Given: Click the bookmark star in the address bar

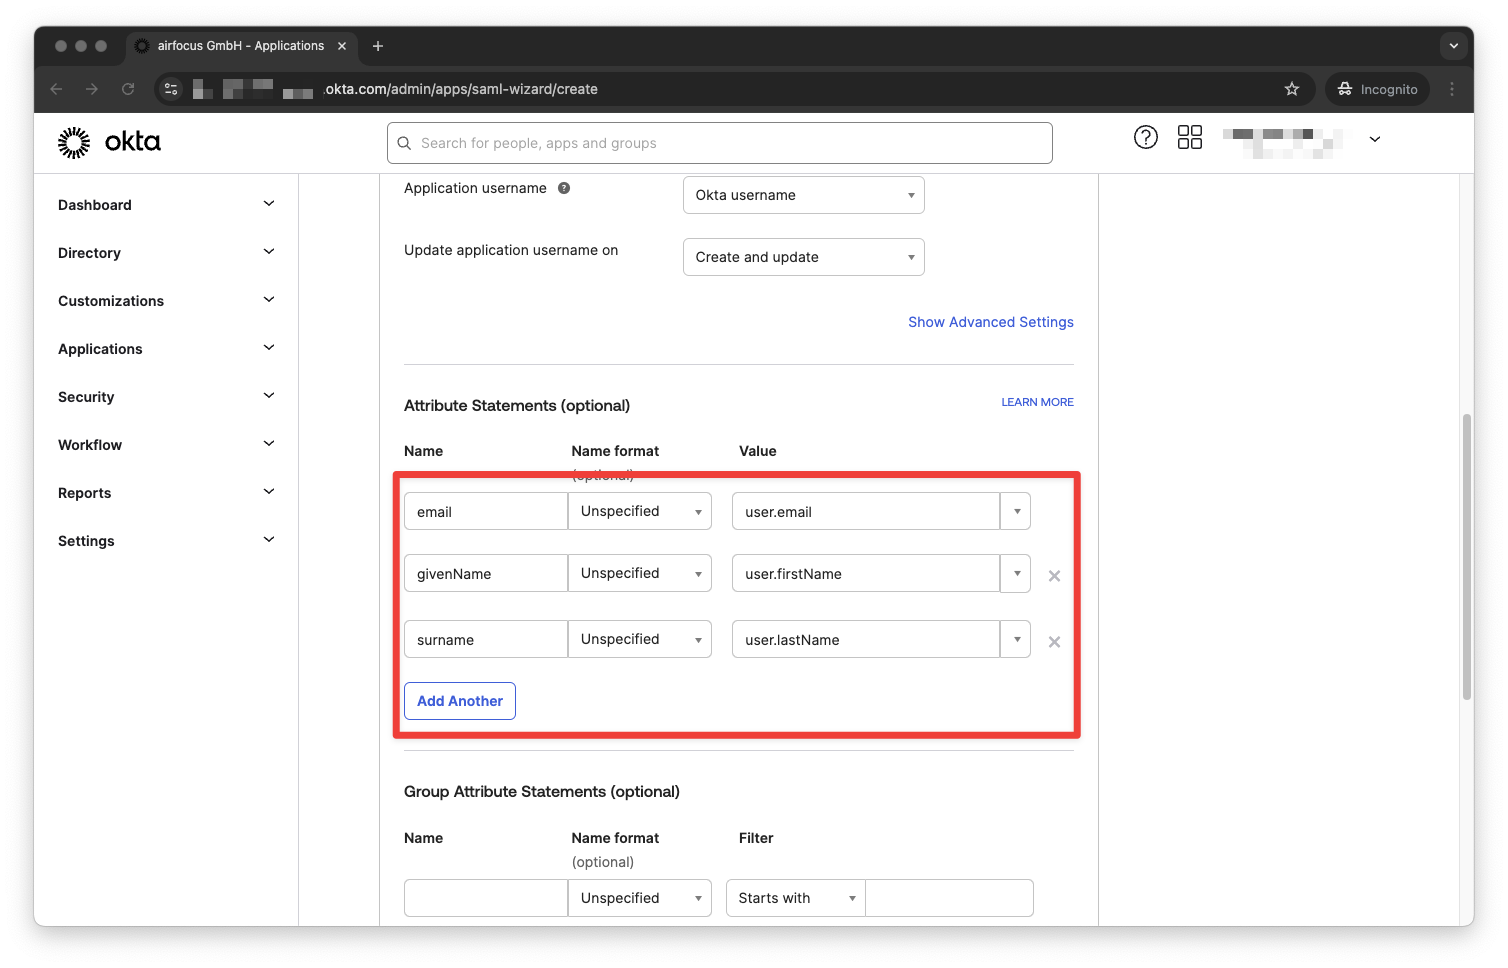Looking at the screenshot, I should (1292, 89).
